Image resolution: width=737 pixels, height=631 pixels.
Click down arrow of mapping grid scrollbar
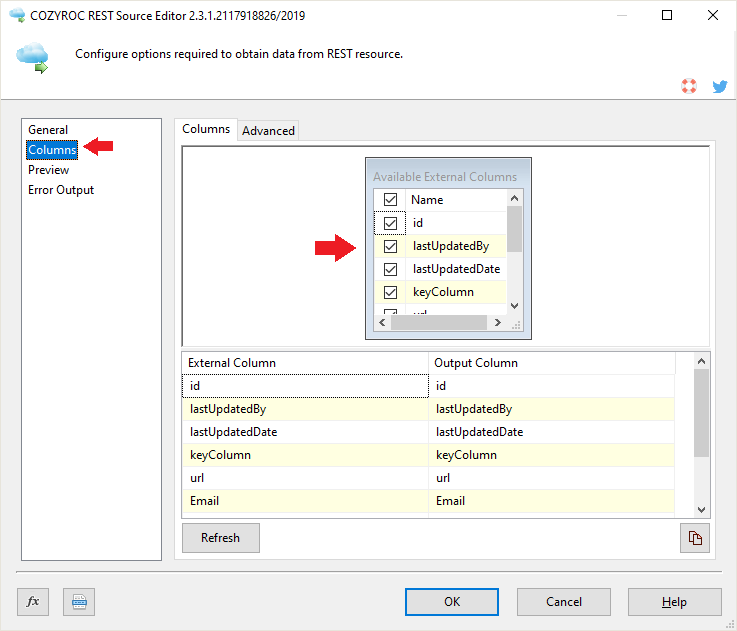(701, 510)
